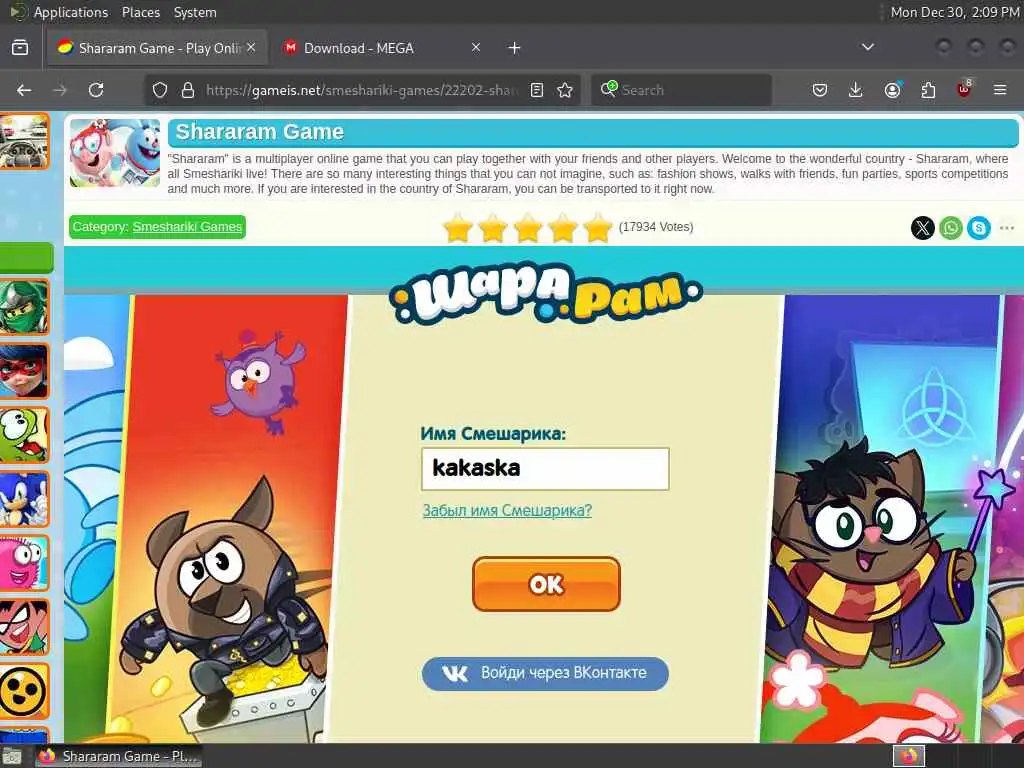The width and height of the screenshot is (1024, 768).
Task: Rate the game with the fifth star
Action: (x=598, y=229)
